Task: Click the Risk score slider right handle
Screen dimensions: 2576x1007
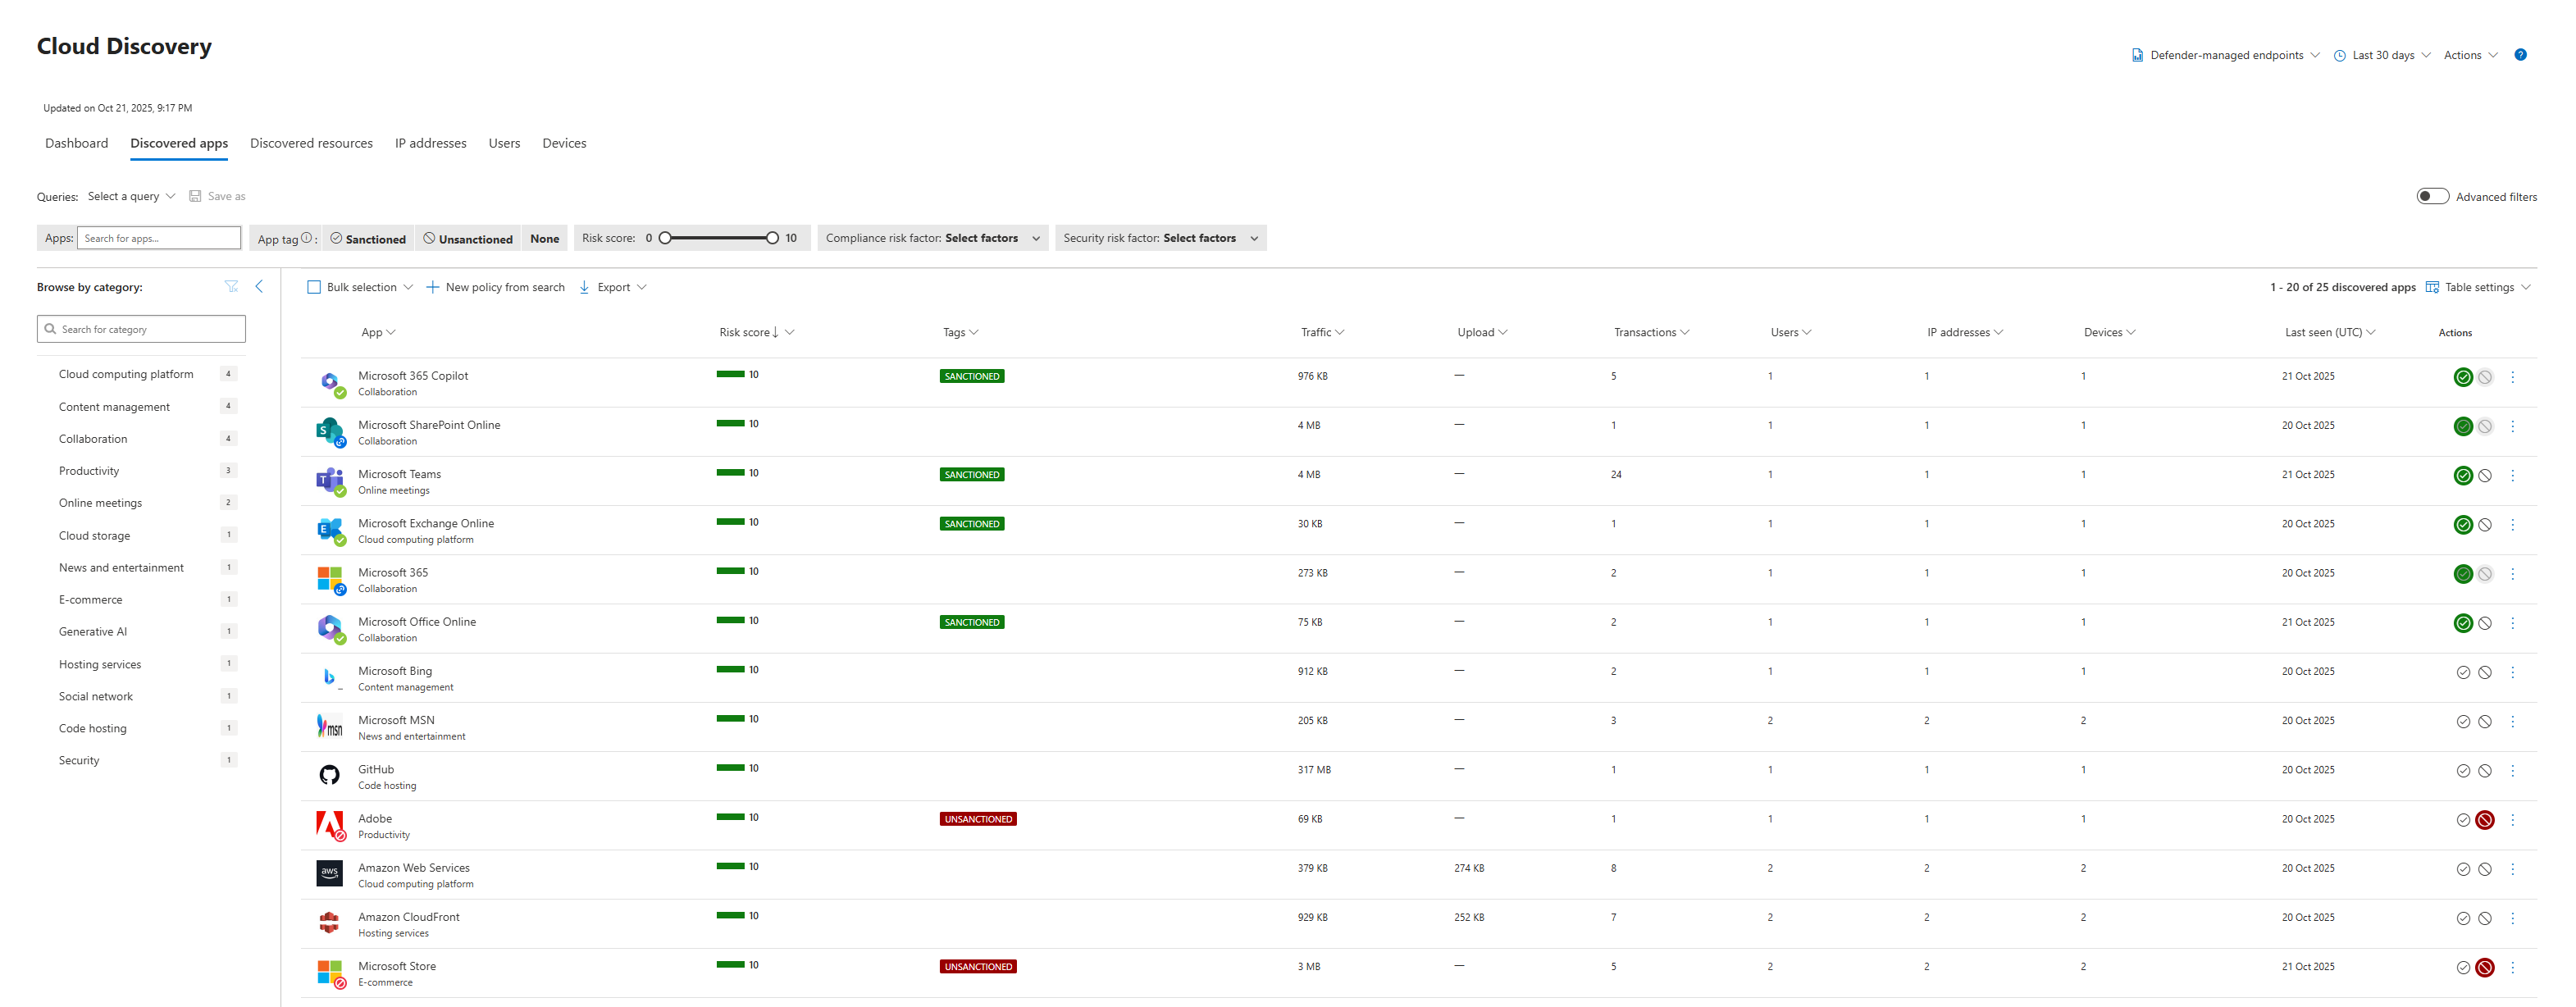Action: point(771,239)
